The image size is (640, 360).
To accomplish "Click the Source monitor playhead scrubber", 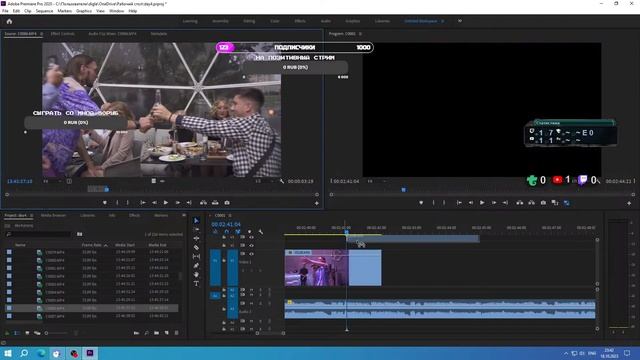I will (107, 189).
